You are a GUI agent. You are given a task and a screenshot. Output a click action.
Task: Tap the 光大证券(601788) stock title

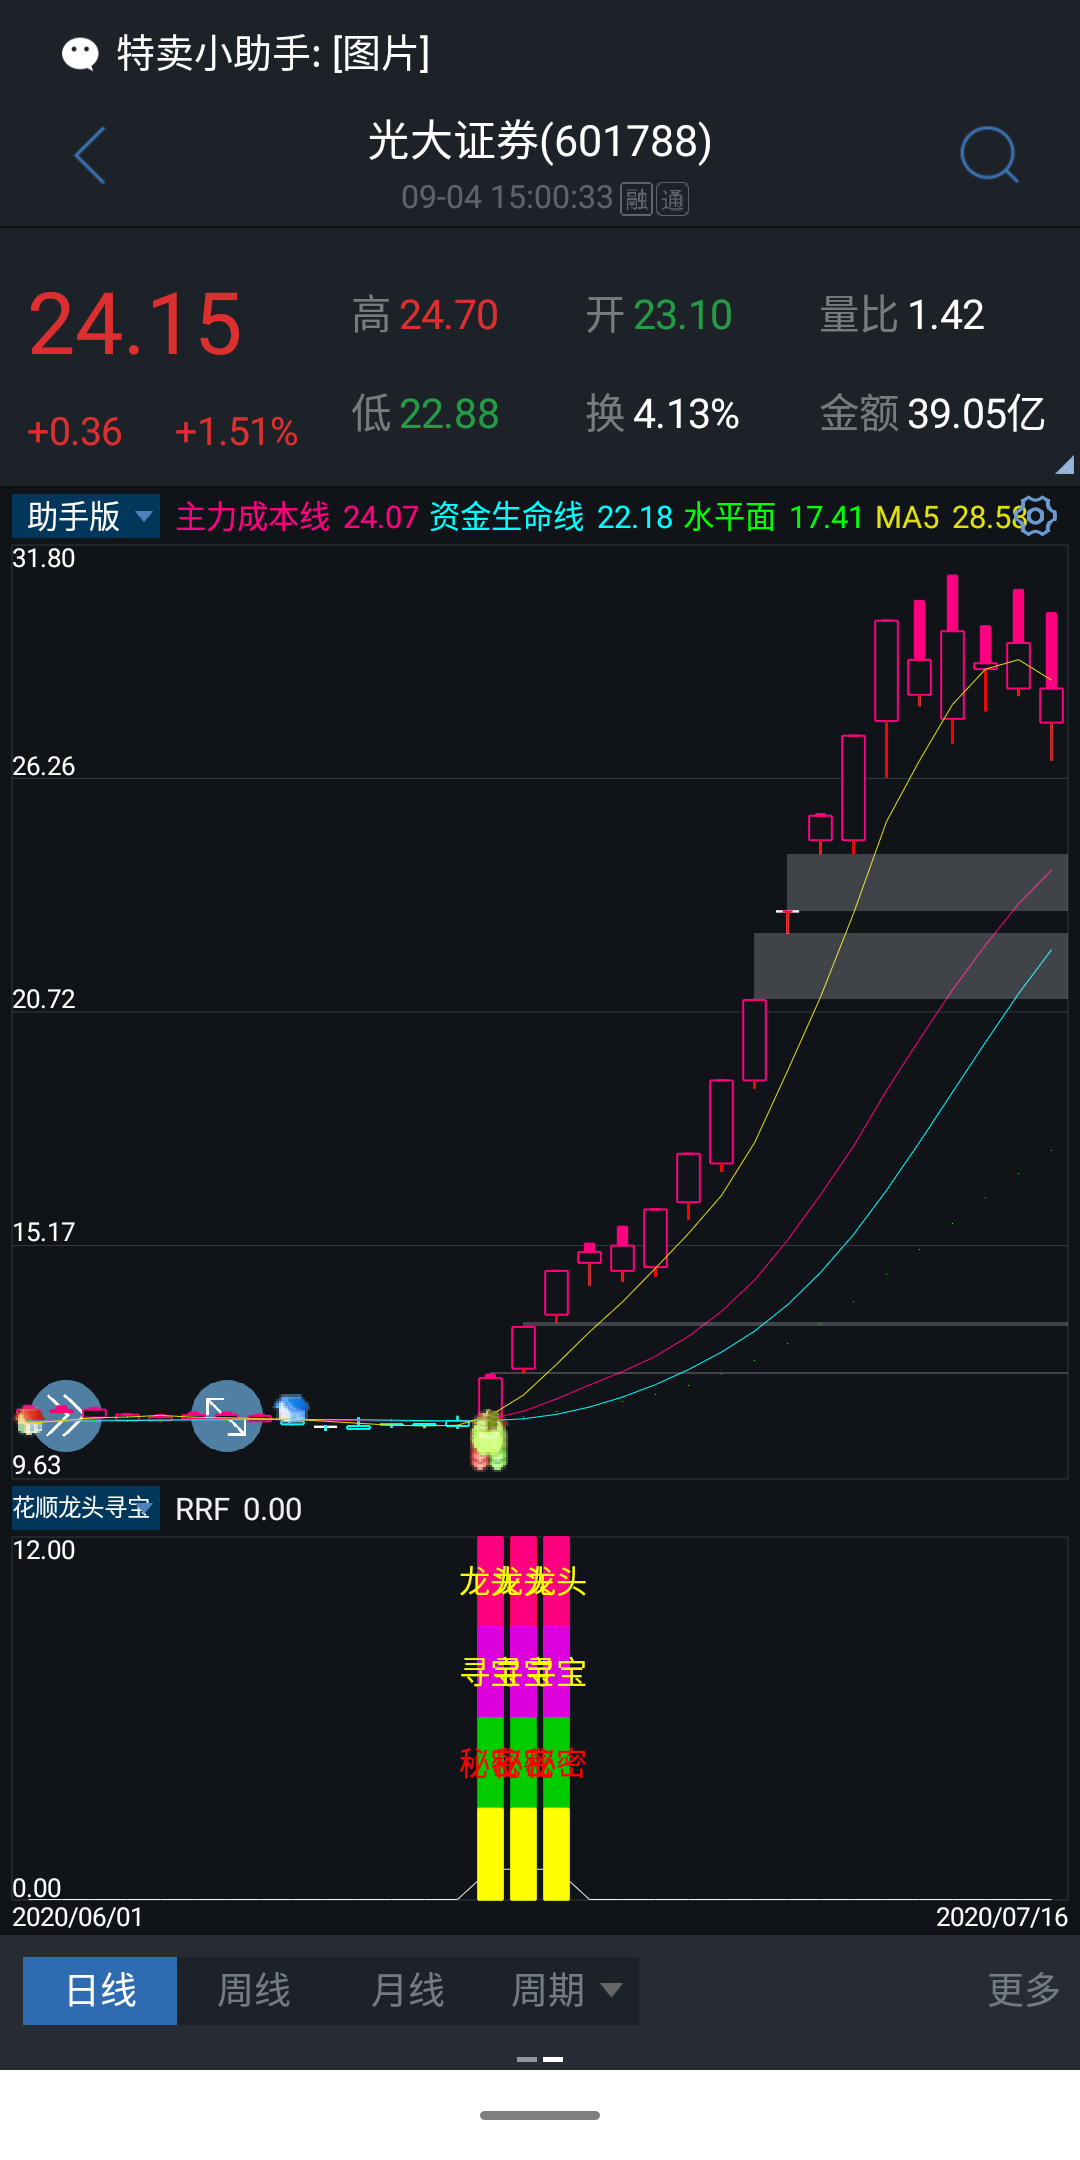coord(540,141)
